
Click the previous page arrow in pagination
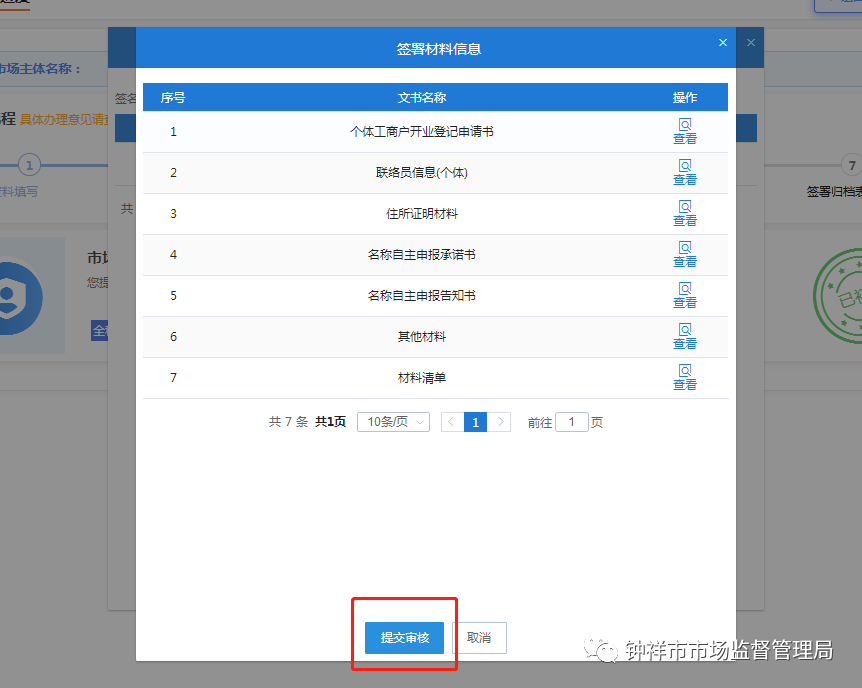coord(452,421)
